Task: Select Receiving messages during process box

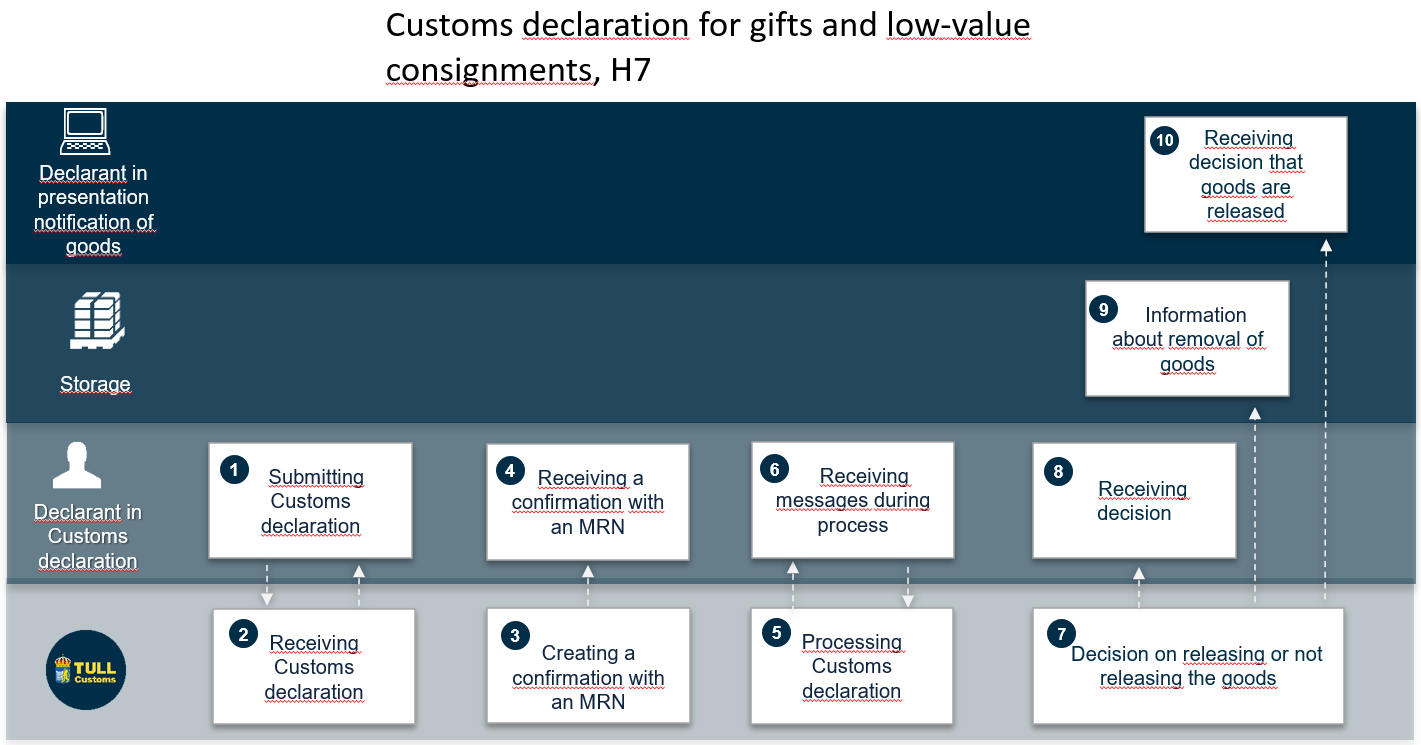Action: [x=853, y=500]
